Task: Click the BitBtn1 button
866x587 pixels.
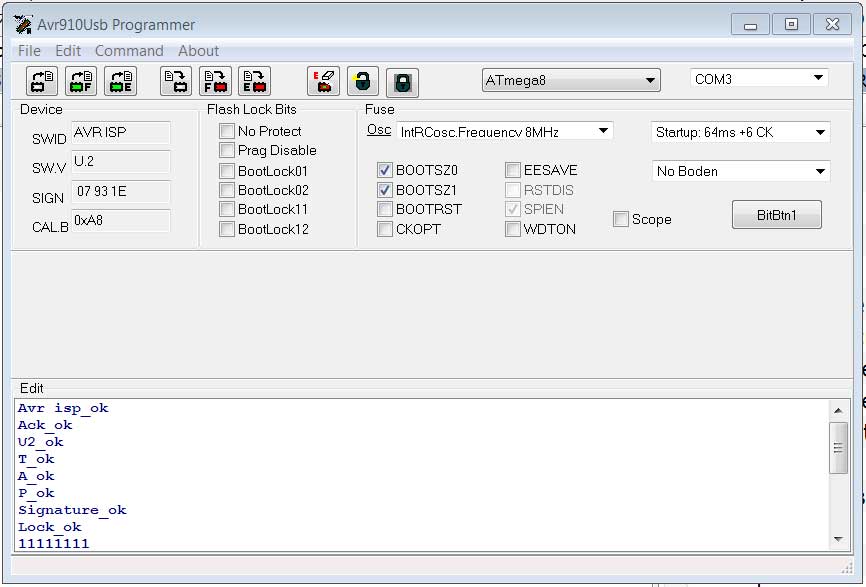Action: (777, 215)
